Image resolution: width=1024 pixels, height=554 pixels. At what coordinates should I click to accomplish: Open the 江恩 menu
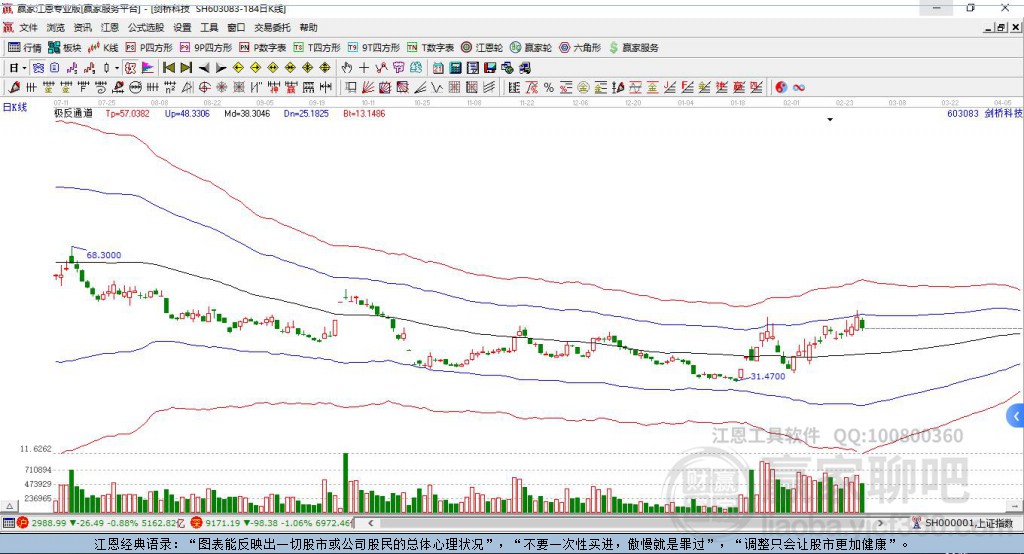point(110,27)
